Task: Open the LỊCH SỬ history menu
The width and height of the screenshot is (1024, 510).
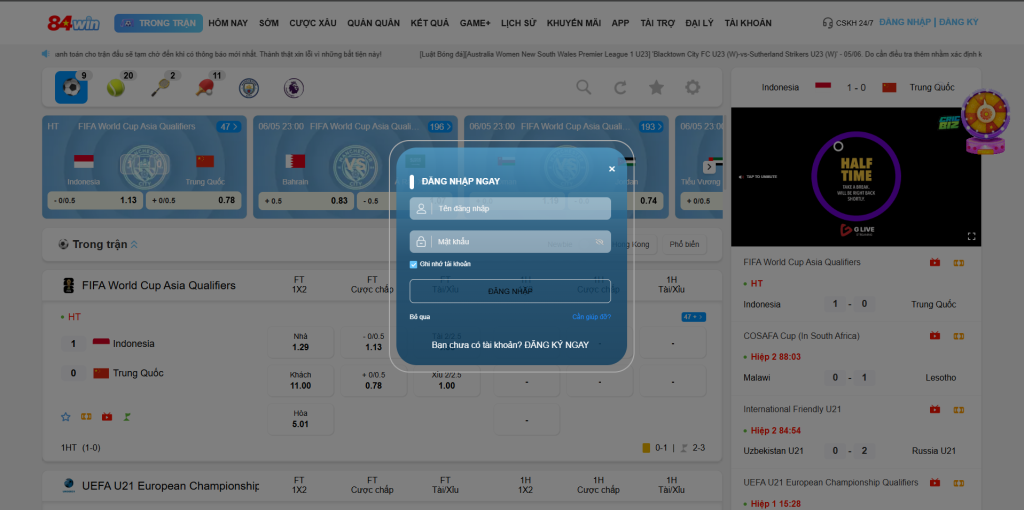Action: (519, 23)
